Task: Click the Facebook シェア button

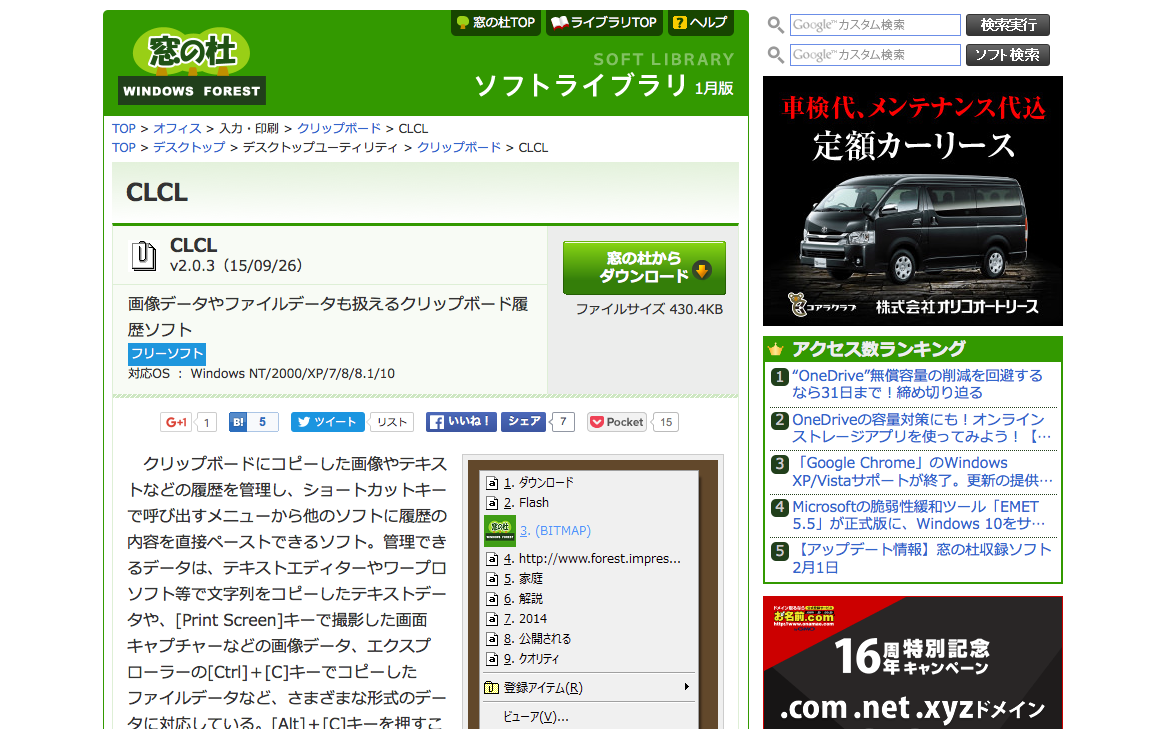Action: tap(523, 422)
